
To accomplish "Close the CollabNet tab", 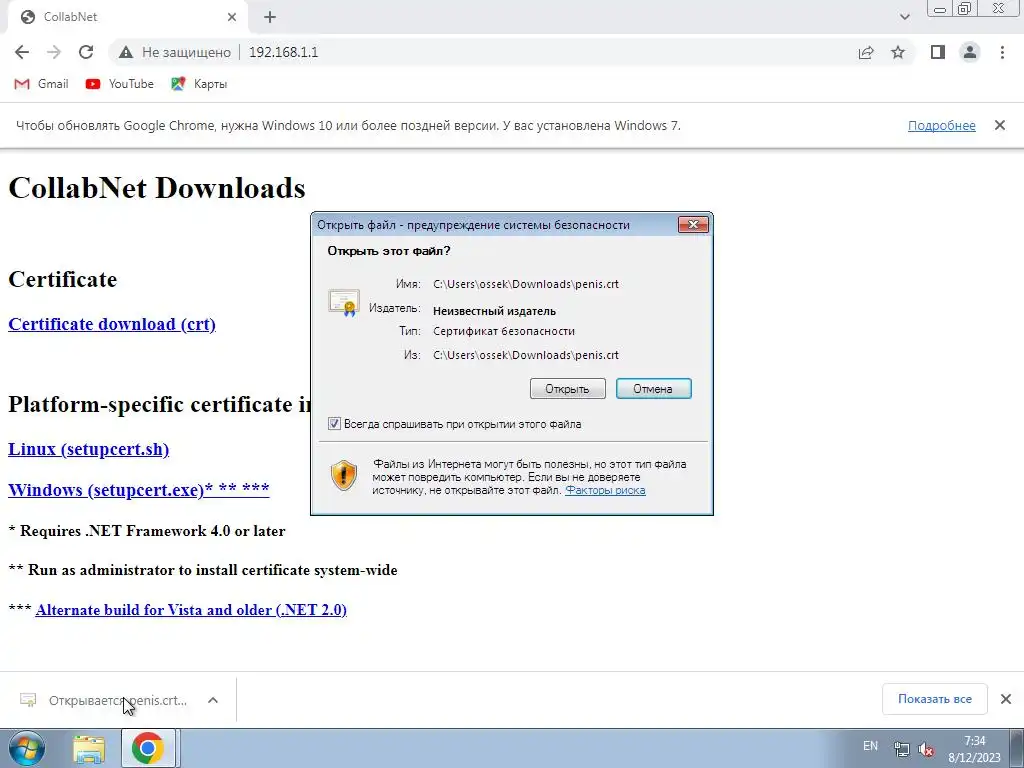I will coord(232,17).
